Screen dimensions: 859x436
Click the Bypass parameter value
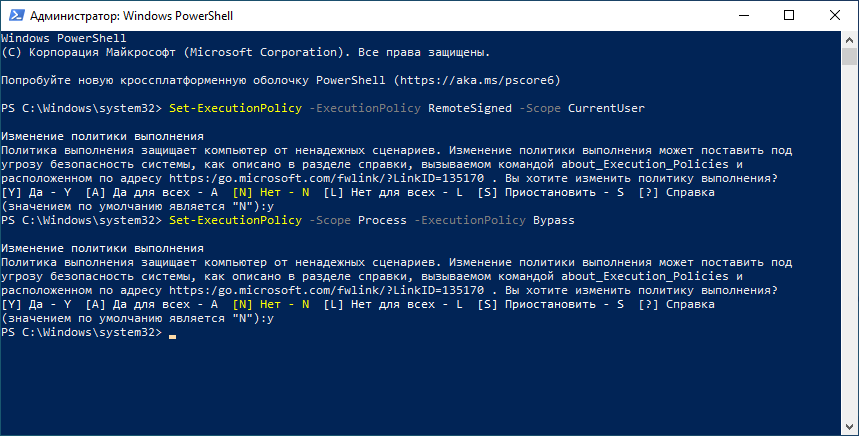(554, 220)
